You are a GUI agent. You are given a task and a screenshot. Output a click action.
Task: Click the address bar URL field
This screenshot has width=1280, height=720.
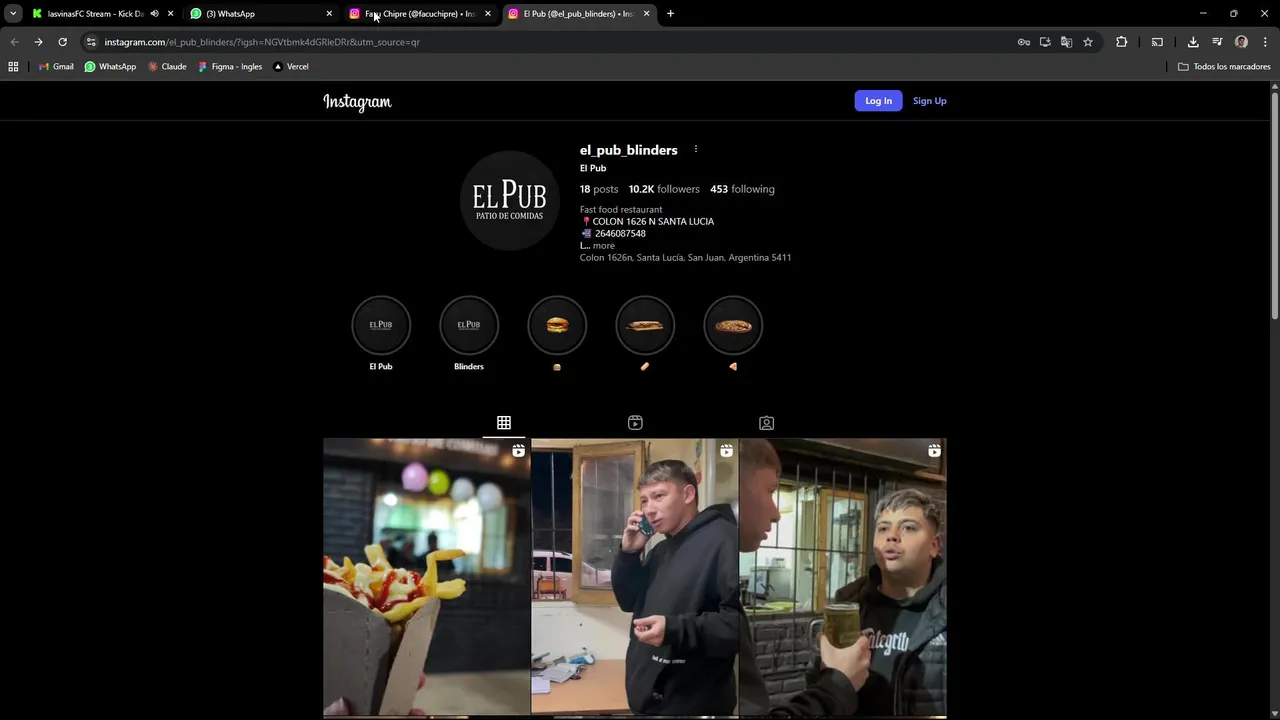click(x=550, y=42)
